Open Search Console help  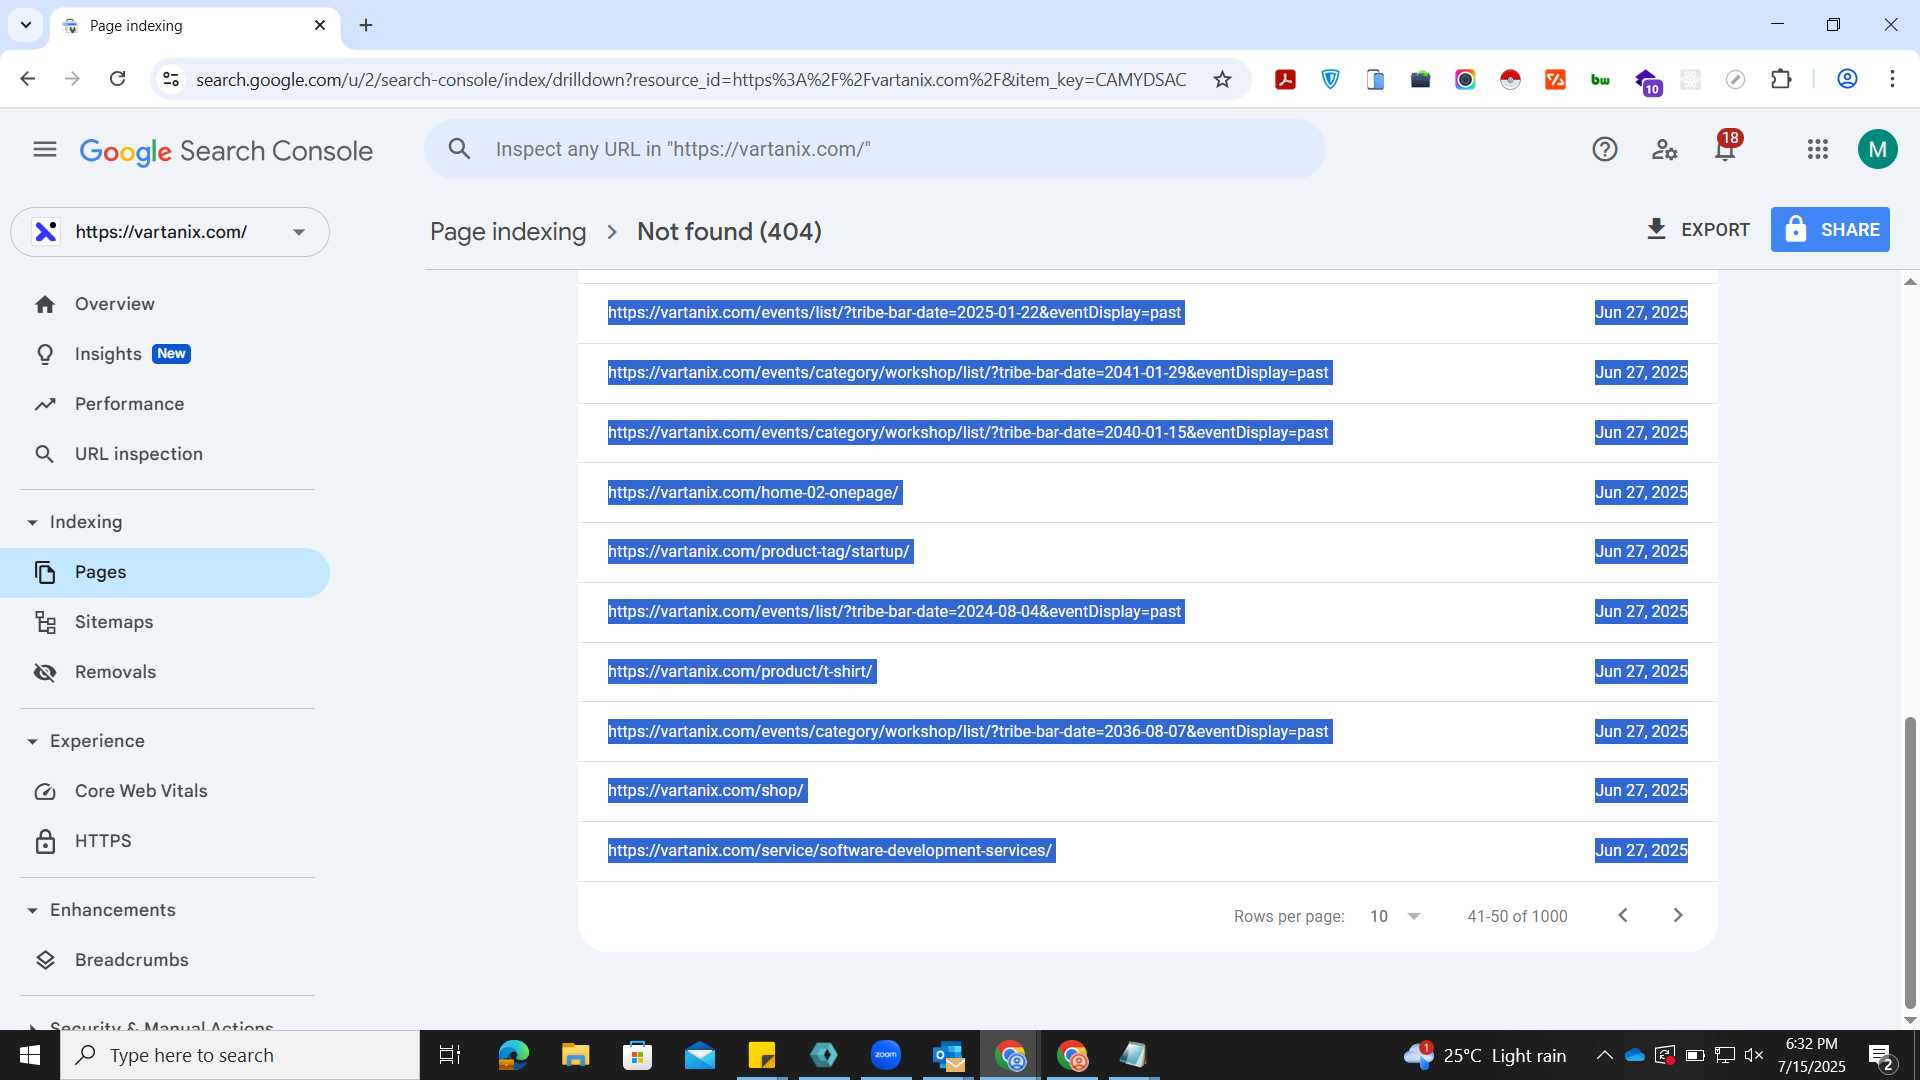[x=1605, y=150]
